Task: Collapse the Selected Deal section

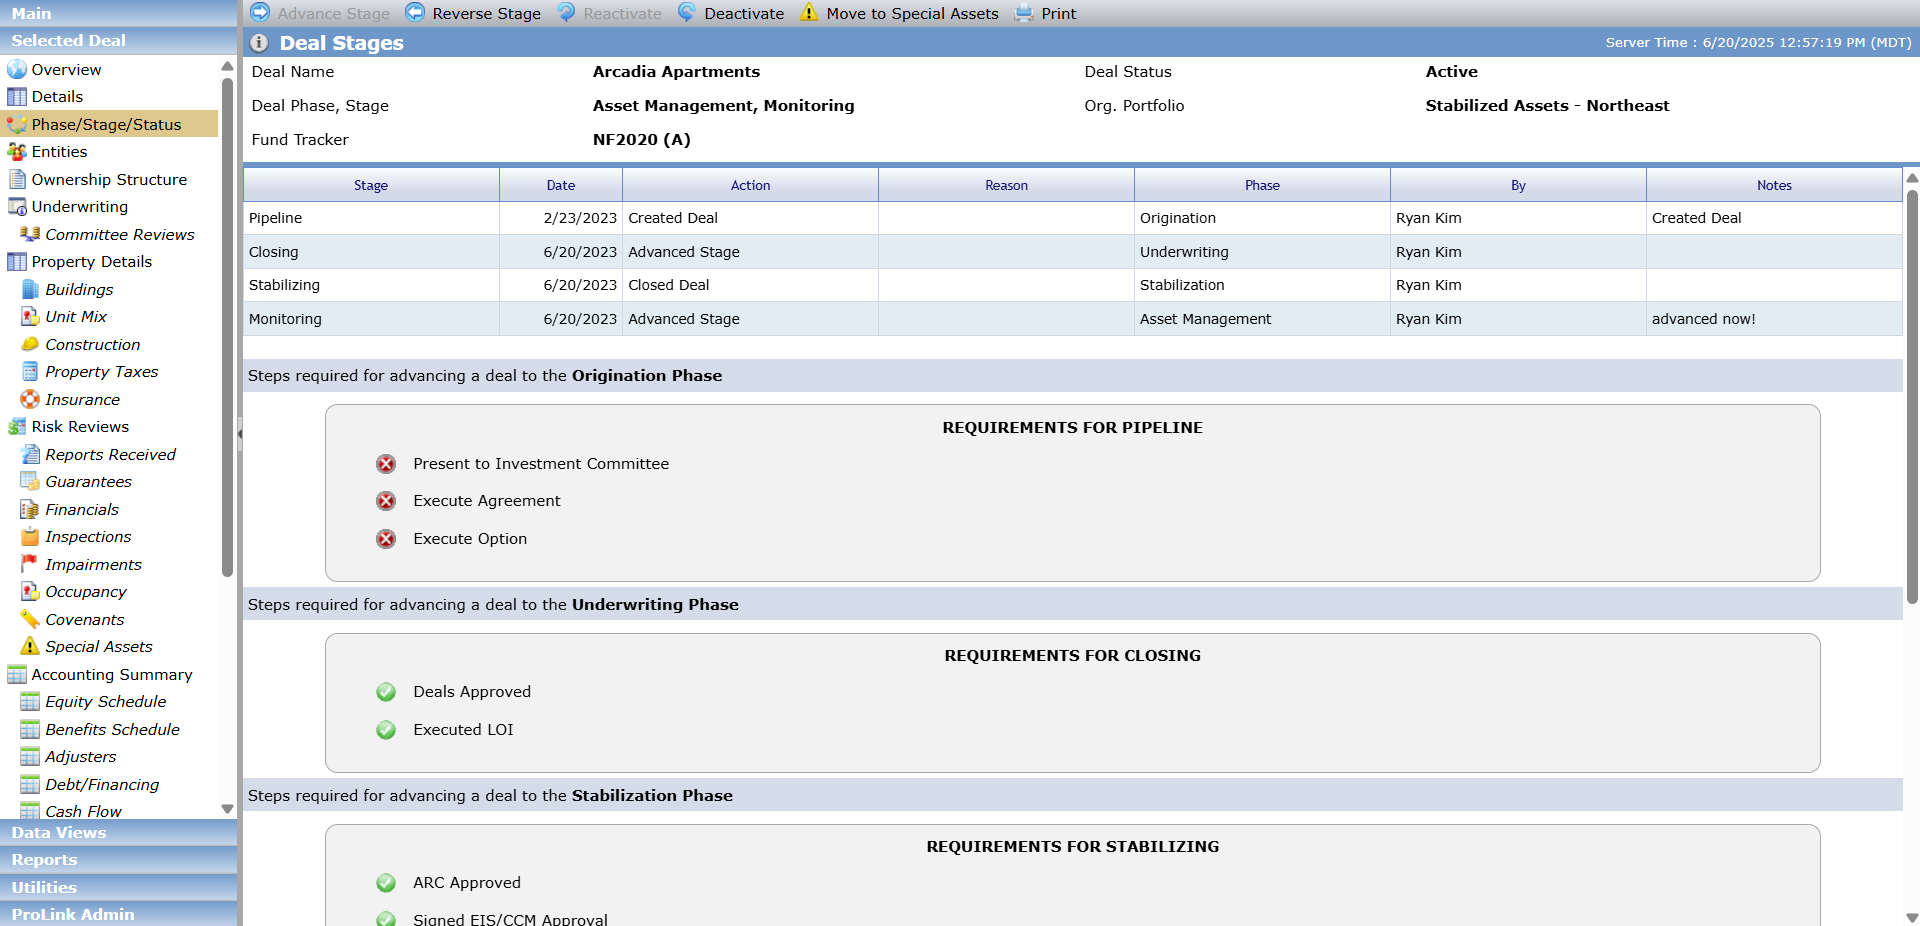Action: [119, 41]
